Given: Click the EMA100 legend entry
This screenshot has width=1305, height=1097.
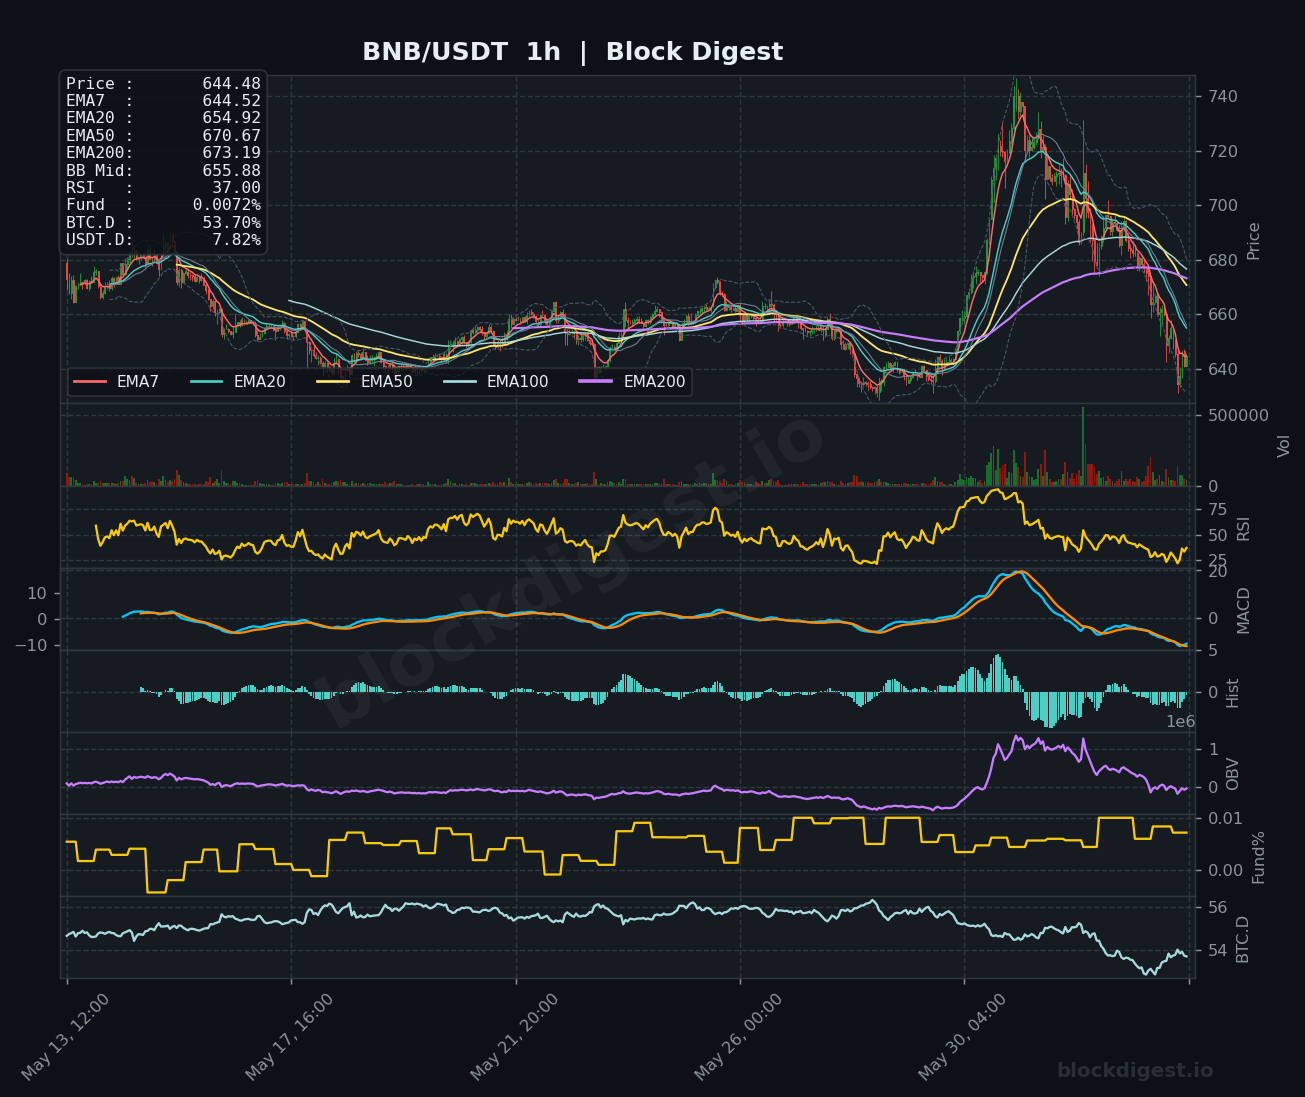Looking at the screenshot, I should coord(495,382).
